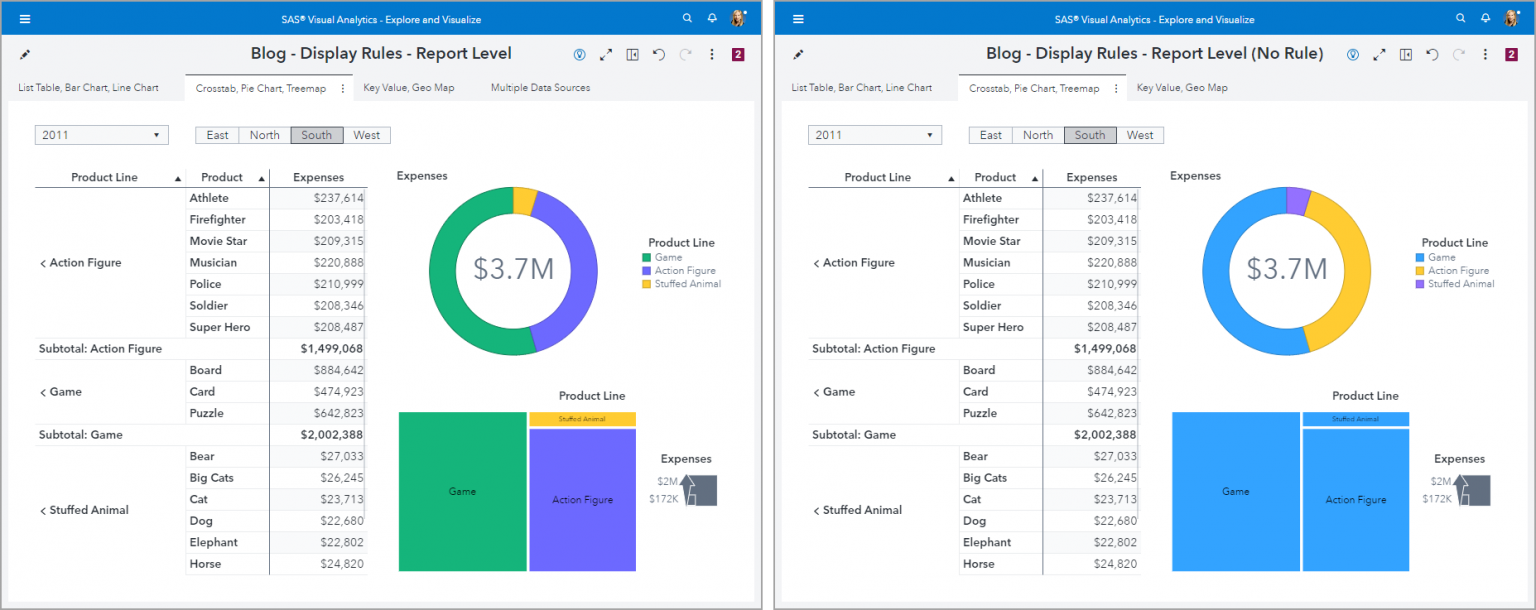Open hamburger menu in left Report Level window
This screenshot has width=1536, height=610.
25,19
